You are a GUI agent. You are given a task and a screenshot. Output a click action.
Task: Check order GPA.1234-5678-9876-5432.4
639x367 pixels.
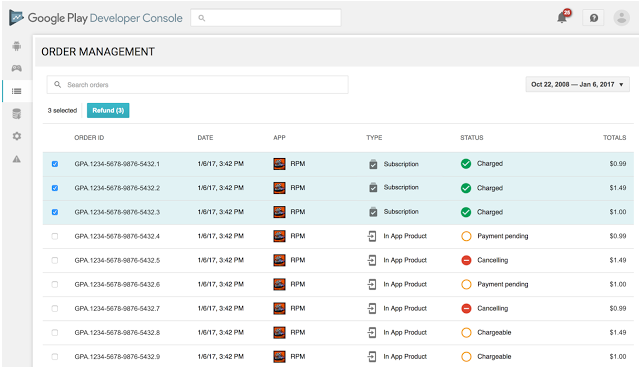(55, 236)
